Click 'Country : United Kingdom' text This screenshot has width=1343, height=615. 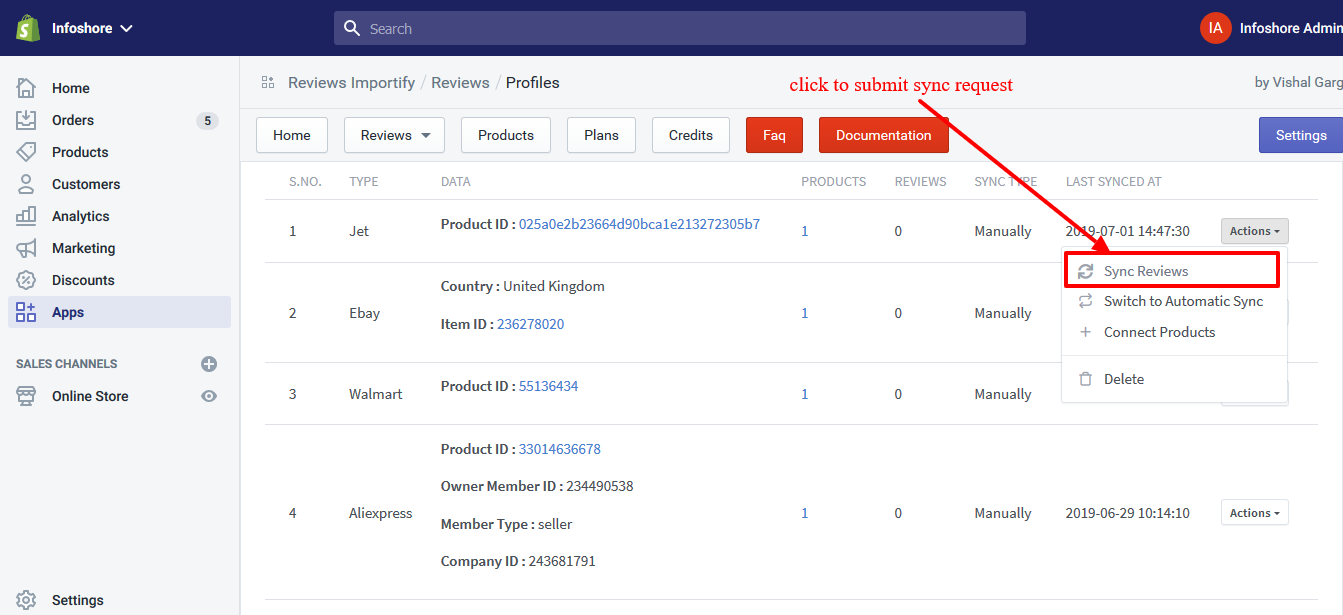523,286
